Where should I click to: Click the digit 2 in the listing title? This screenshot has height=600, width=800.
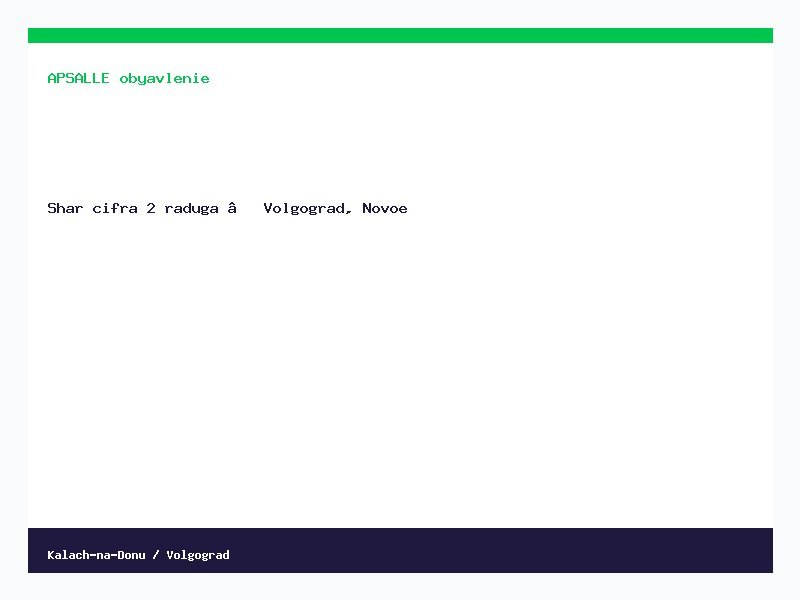[x=151, y=208]
